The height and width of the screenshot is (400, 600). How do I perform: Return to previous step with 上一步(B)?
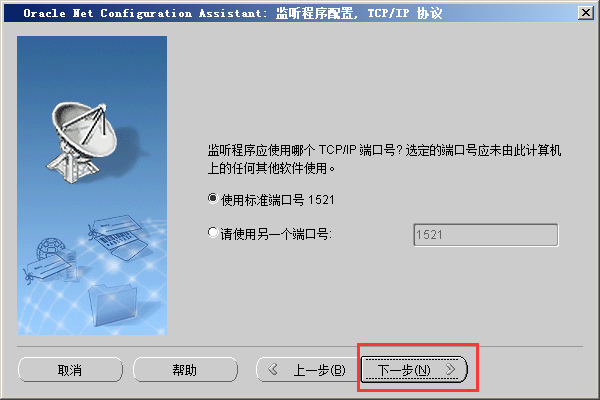pyautogui.click(x=308, y=369)
